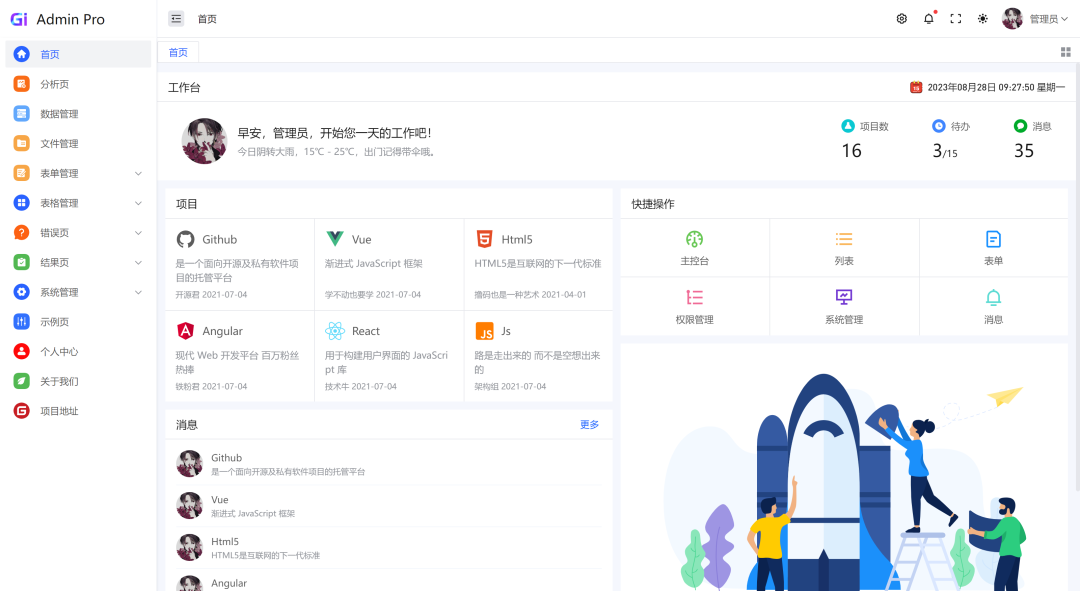1080x591 pixels.
Task: Open settings via the gear icon
Action: click(x=901, y=18)
